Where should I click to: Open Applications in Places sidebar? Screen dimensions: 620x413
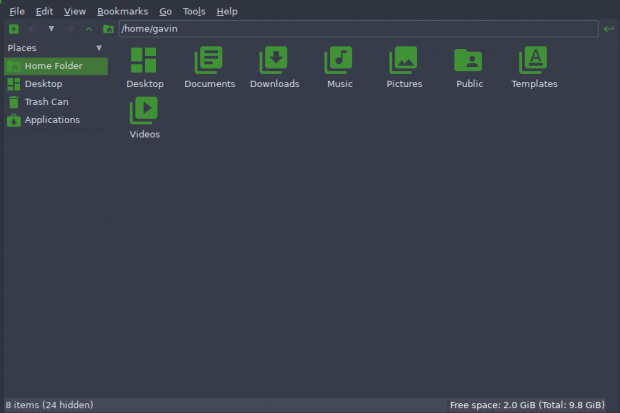[x=56, y=120]
